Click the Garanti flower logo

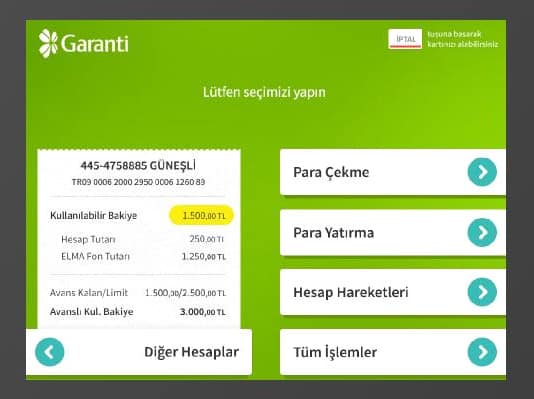click(x=48, y=43)
